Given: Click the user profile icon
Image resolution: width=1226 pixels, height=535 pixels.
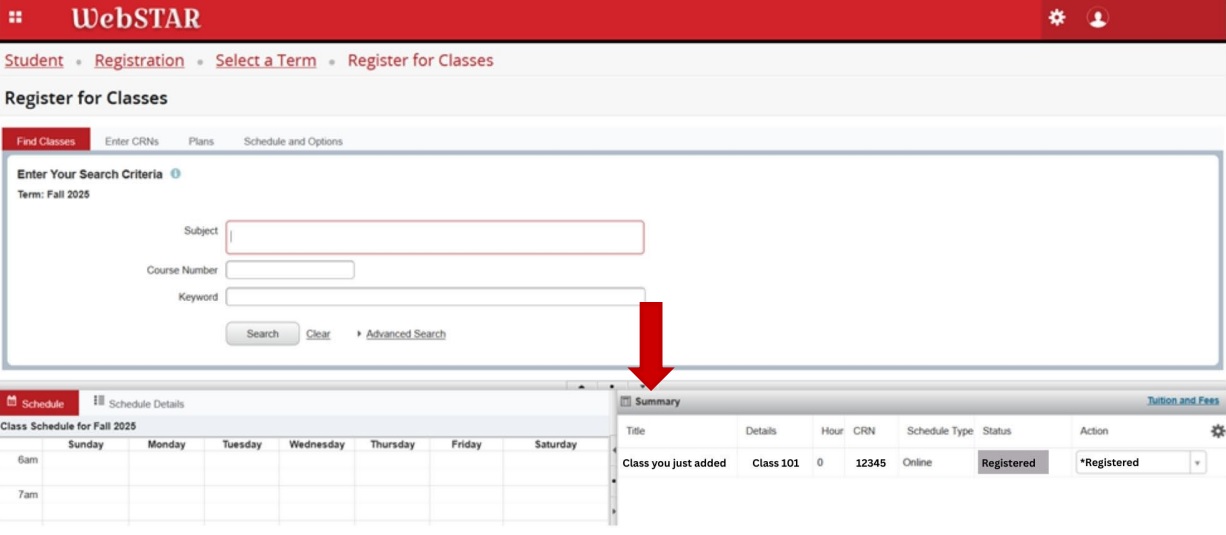Looking at the screenshot, I should [1098, 18].
